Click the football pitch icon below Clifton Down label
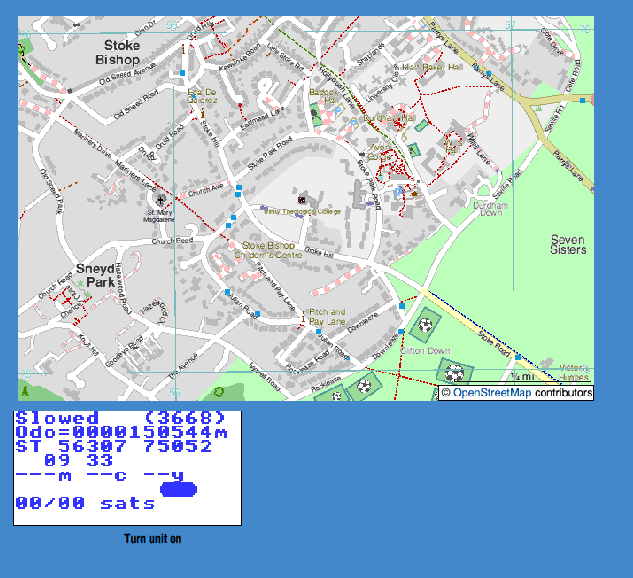Viewport: 633px width, 578px height. tap(455, 373)
